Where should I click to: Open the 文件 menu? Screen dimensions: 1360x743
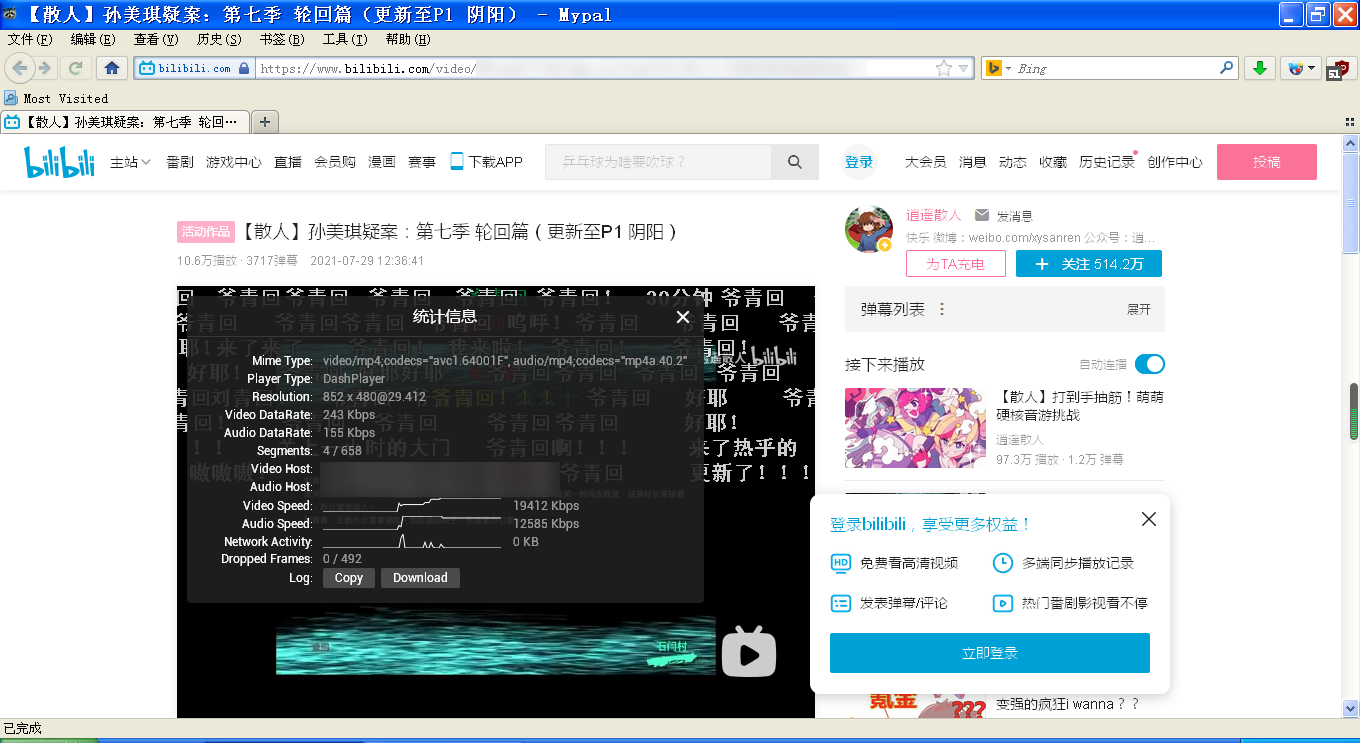(x=30, y=40)
